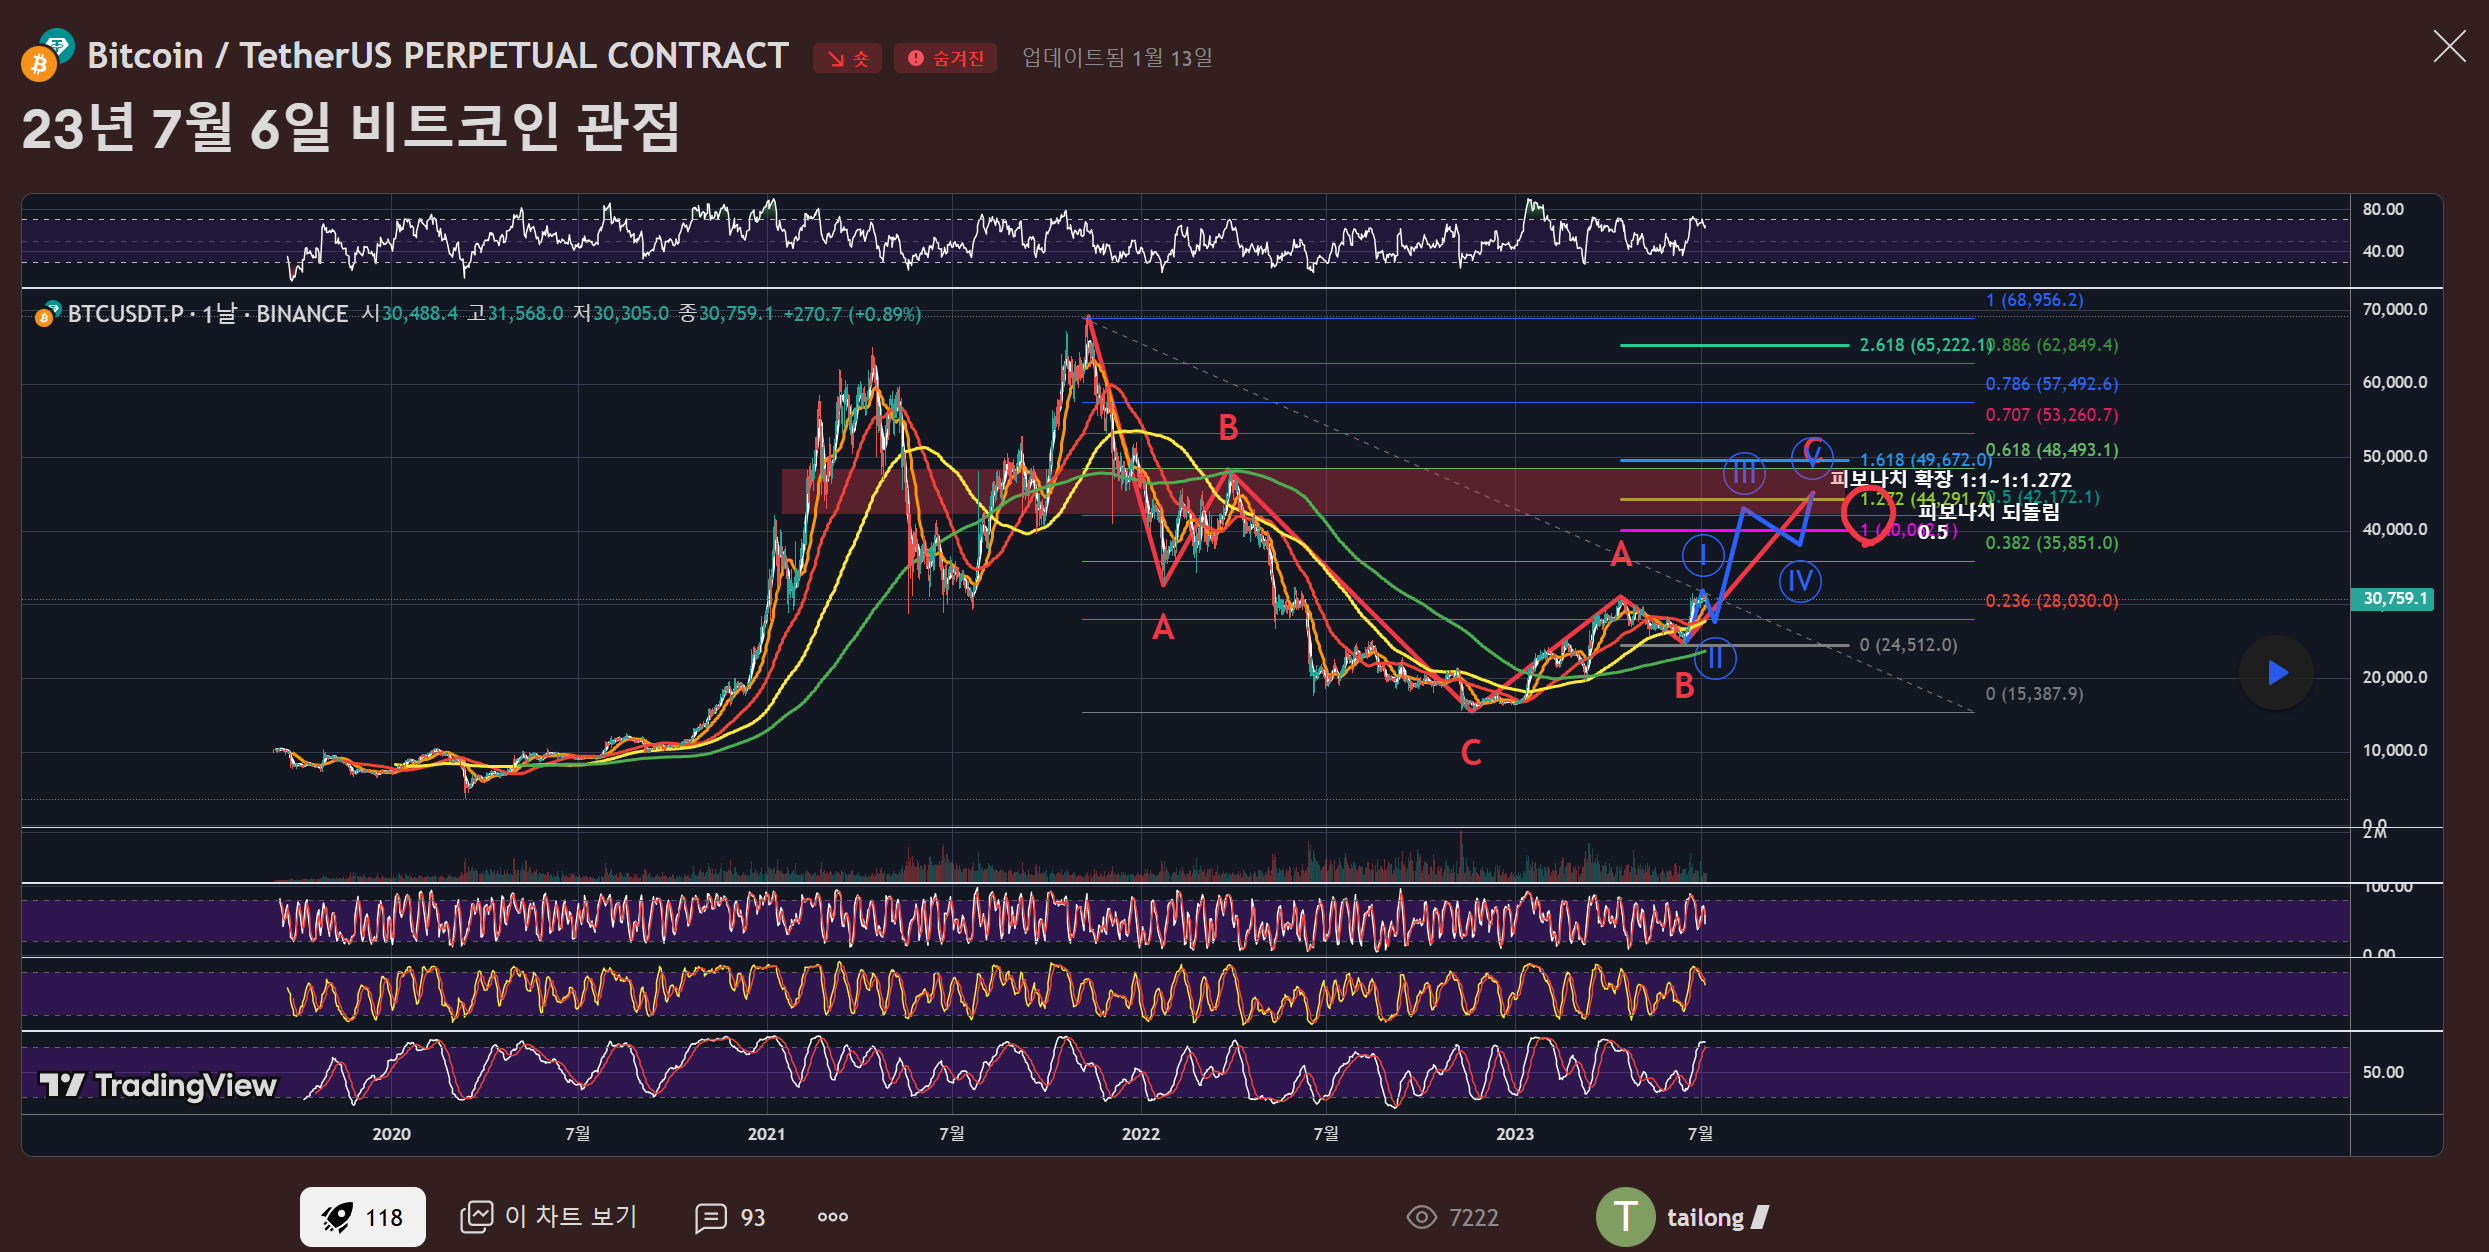
Task: Close the idea popup with X
Action: point(2449,46)
